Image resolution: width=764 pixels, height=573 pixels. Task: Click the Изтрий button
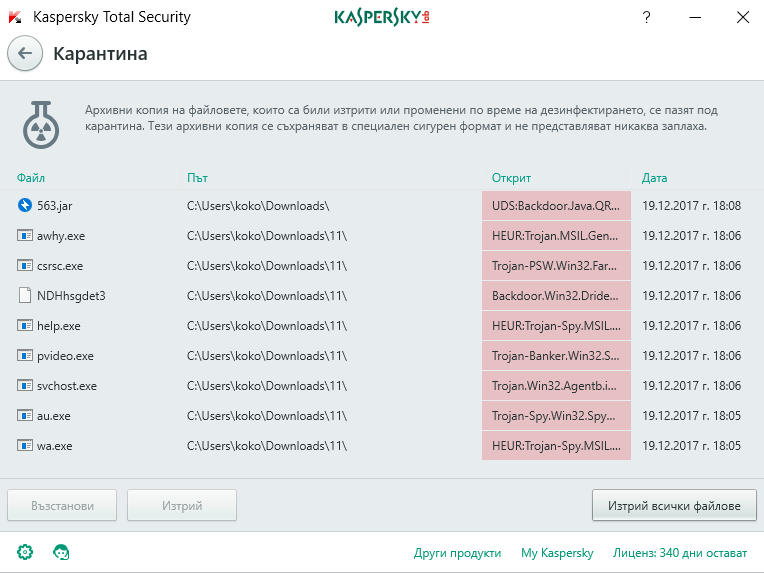tap(182, 506)
